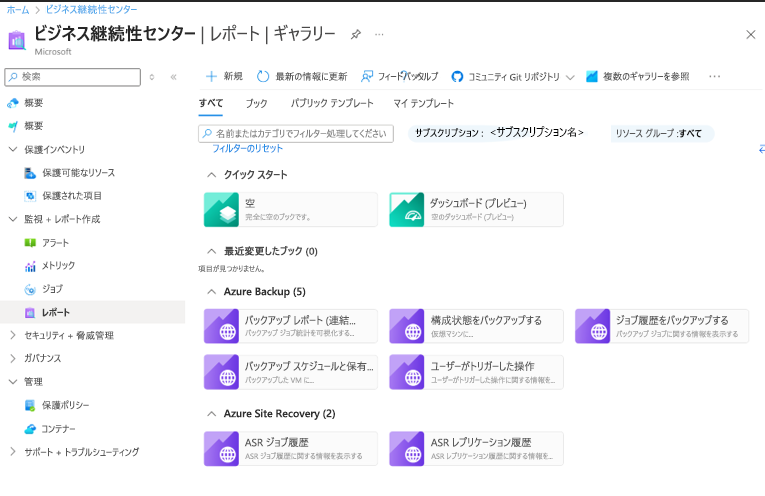
Task: Click the メトリック chart icon
Action: tap(30, 266)
